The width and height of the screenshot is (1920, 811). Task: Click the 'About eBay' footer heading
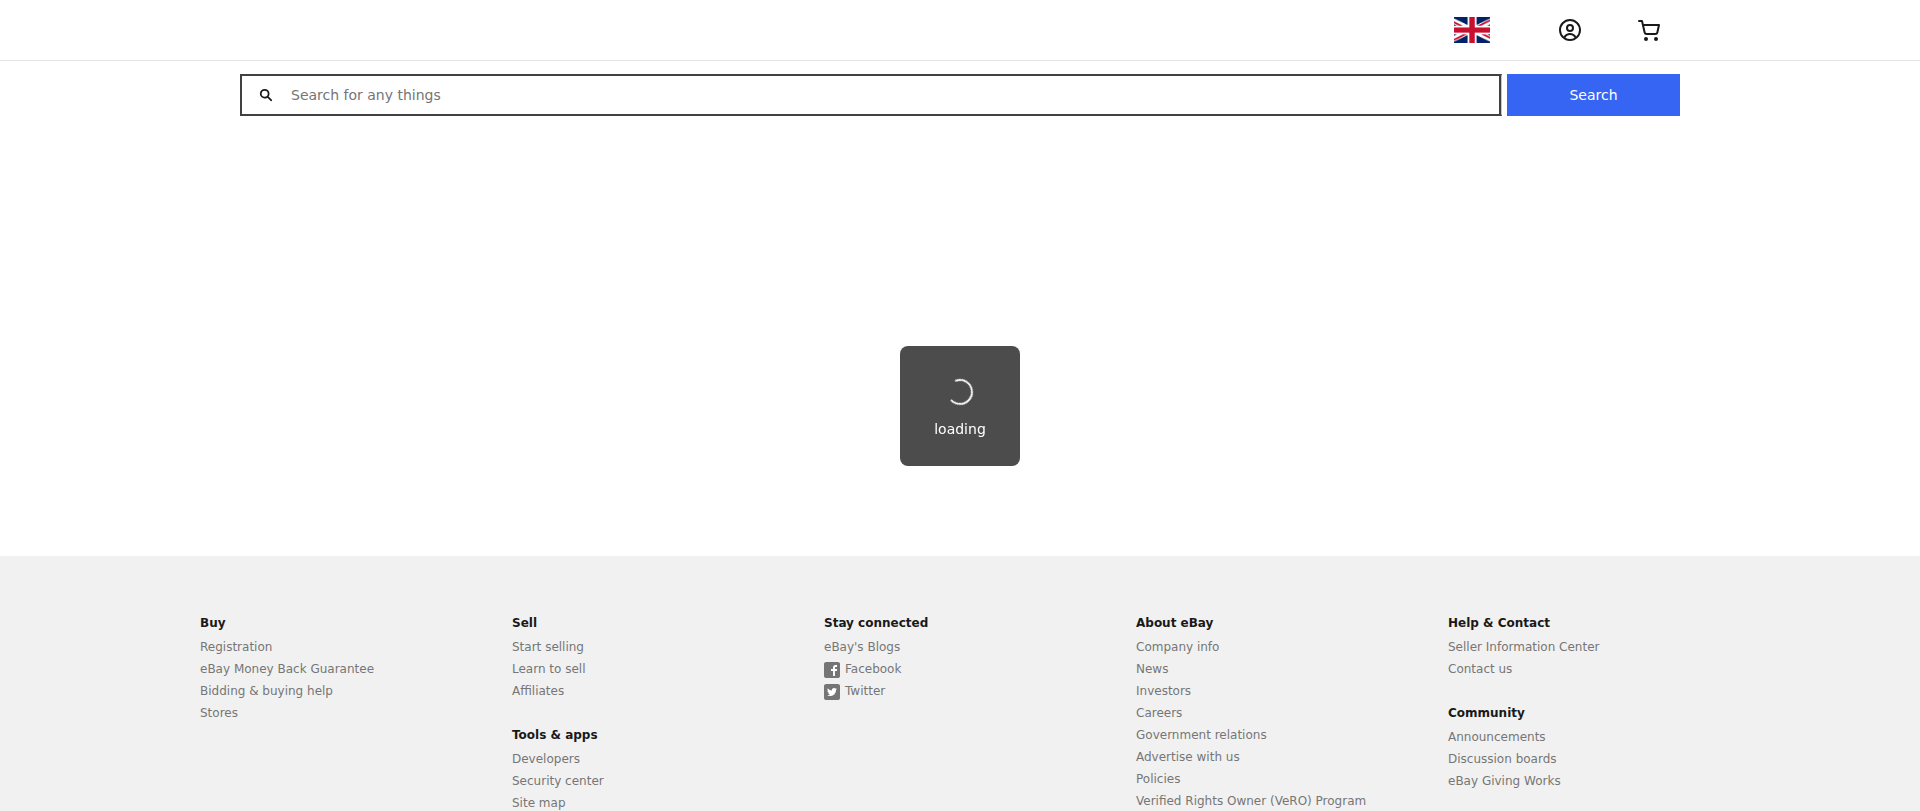click(1175, 623)
